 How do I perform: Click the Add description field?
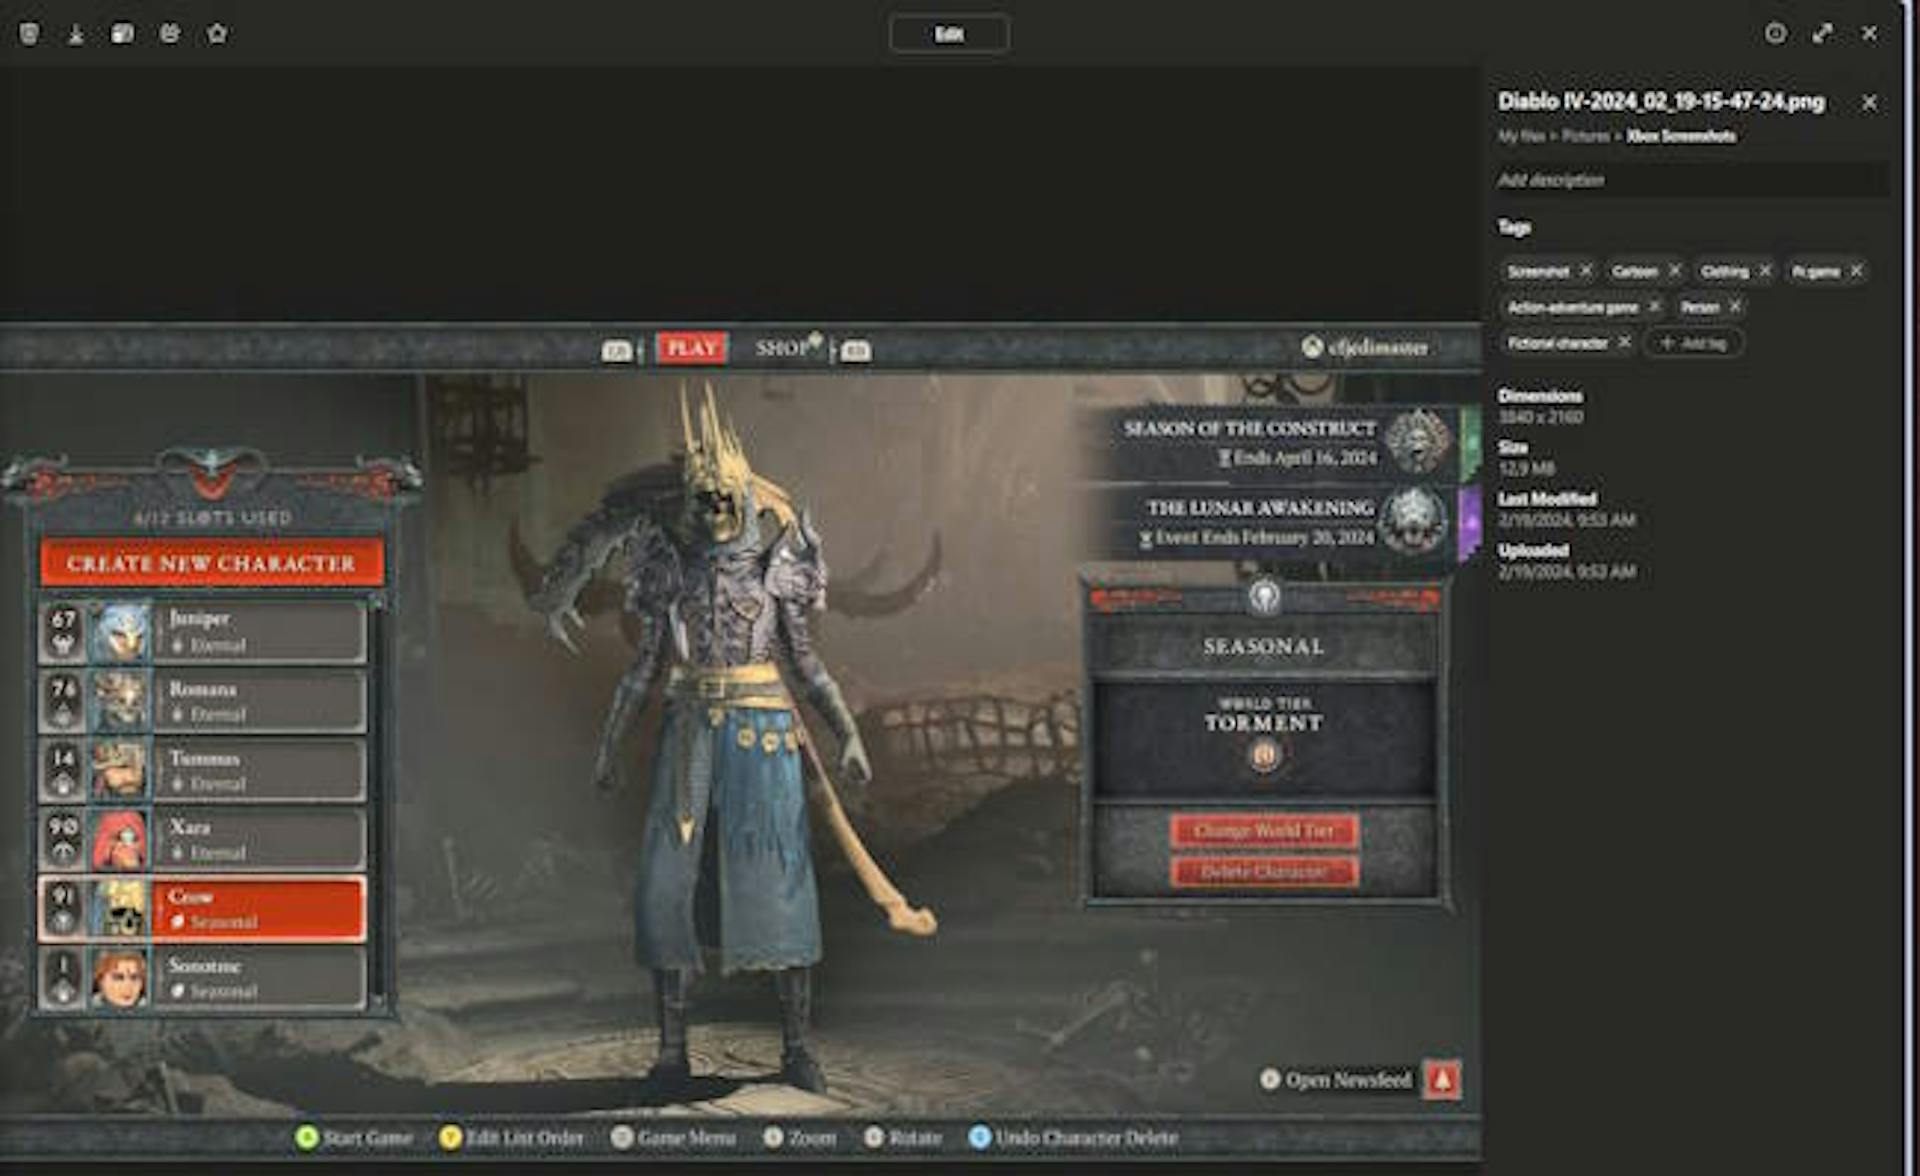pos(1692,180)
